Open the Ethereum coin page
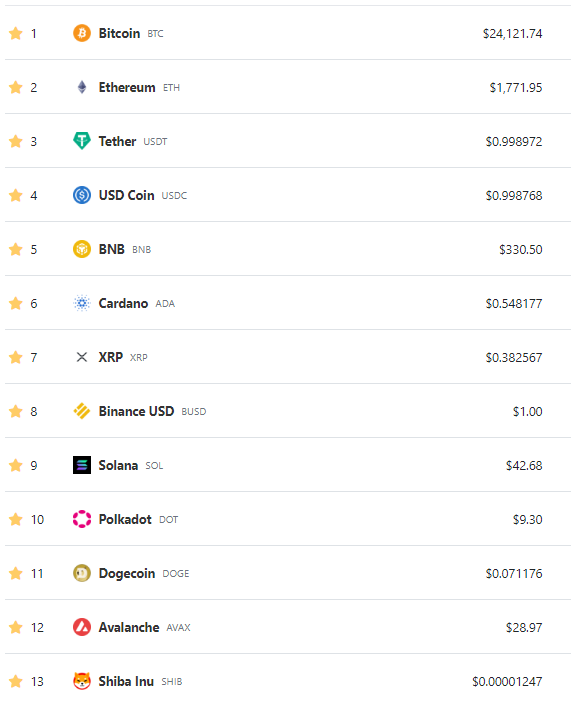This screenshot has height=703, width=571. click(127, 87)
